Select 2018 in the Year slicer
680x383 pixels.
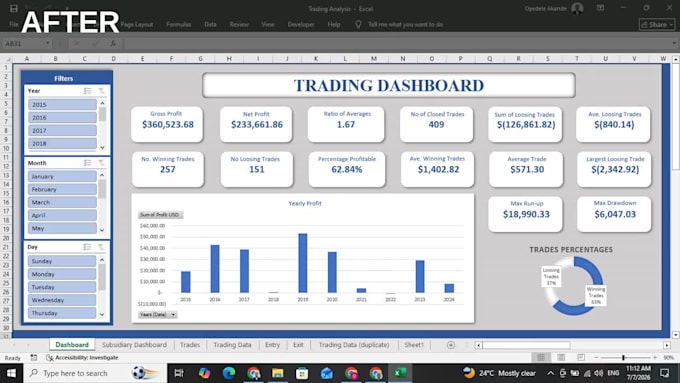coord(62,144)
